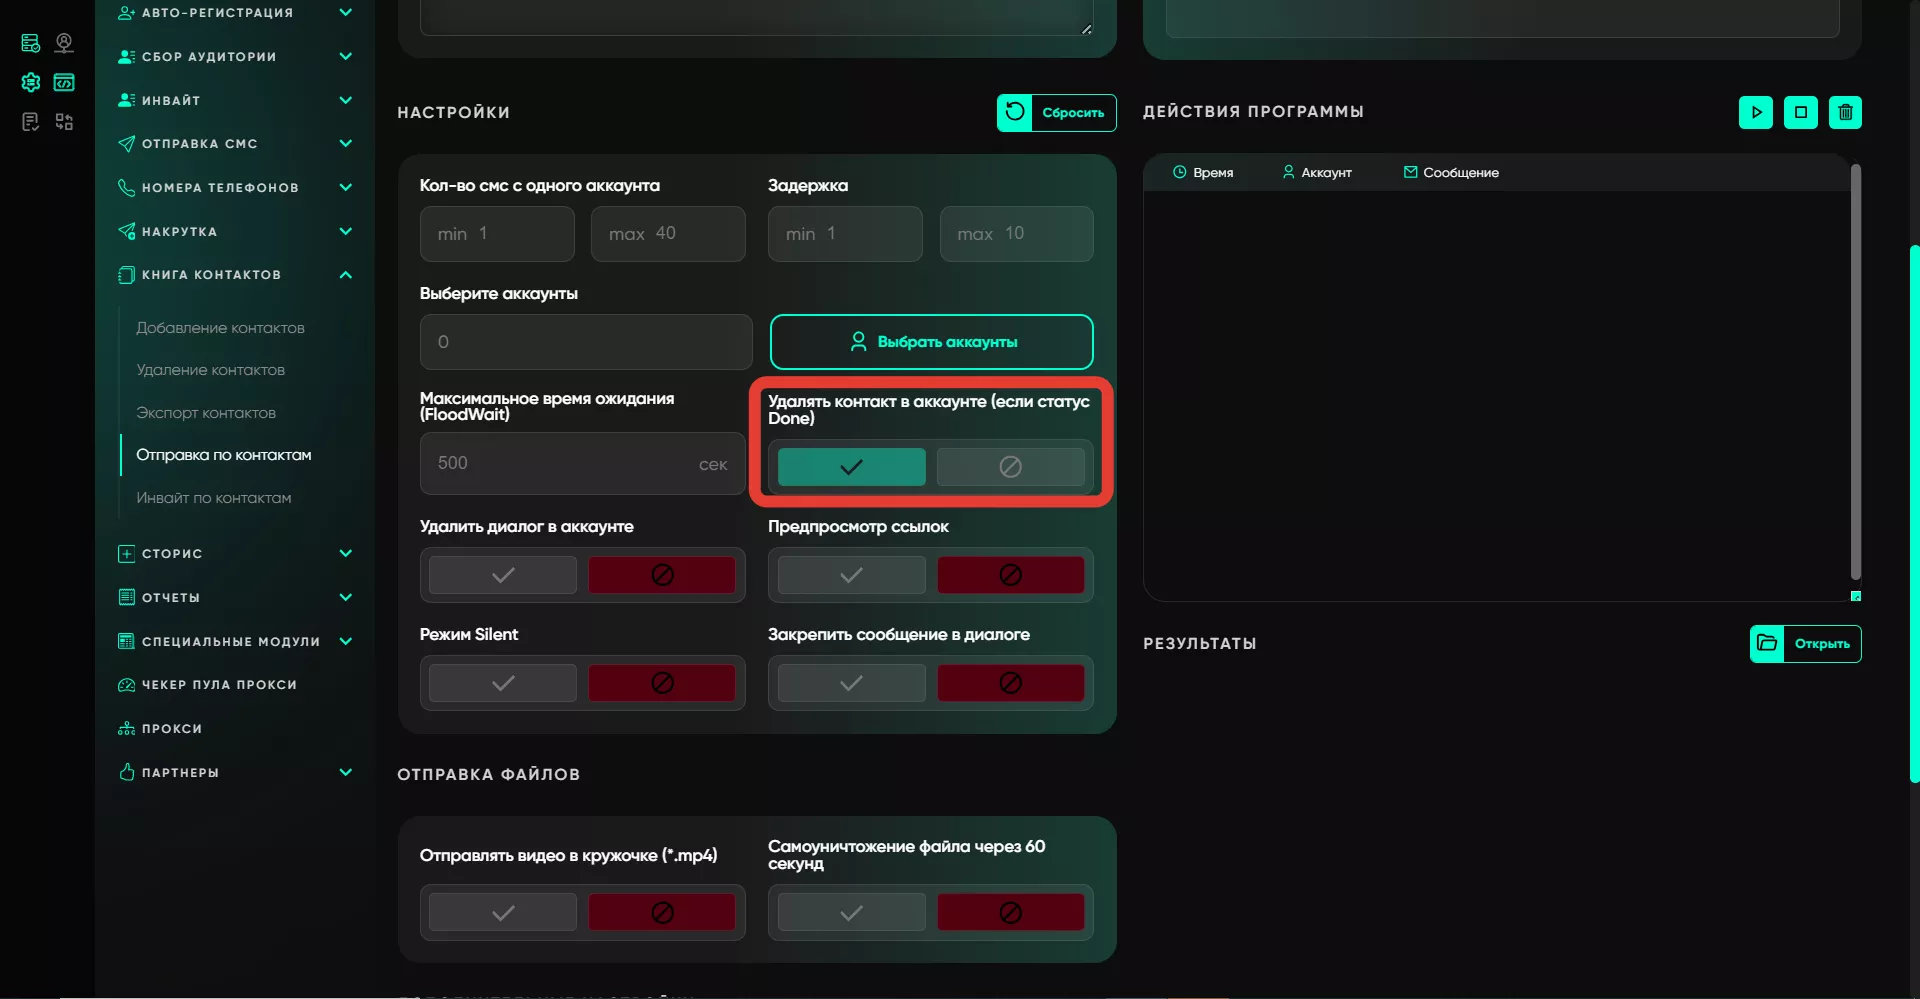Screen dimensions: 1920x999
Task: Enable Удалять контакт в аккаунте with checkmark
Action: click(x=851, y=467)
